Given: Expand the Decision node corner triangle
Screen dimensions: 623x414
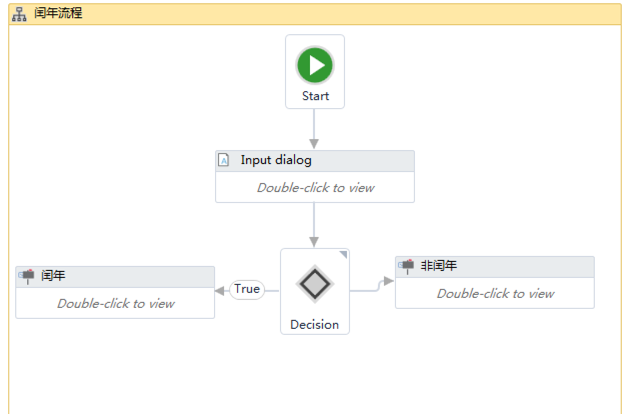Looking at the screenshot, I should (x=344, y=254).
